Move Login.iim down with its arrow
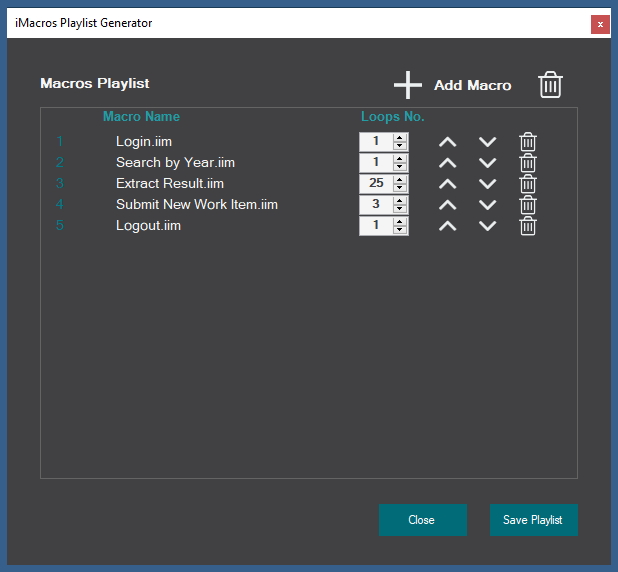 pyautogui.click(x=488, y=142)
